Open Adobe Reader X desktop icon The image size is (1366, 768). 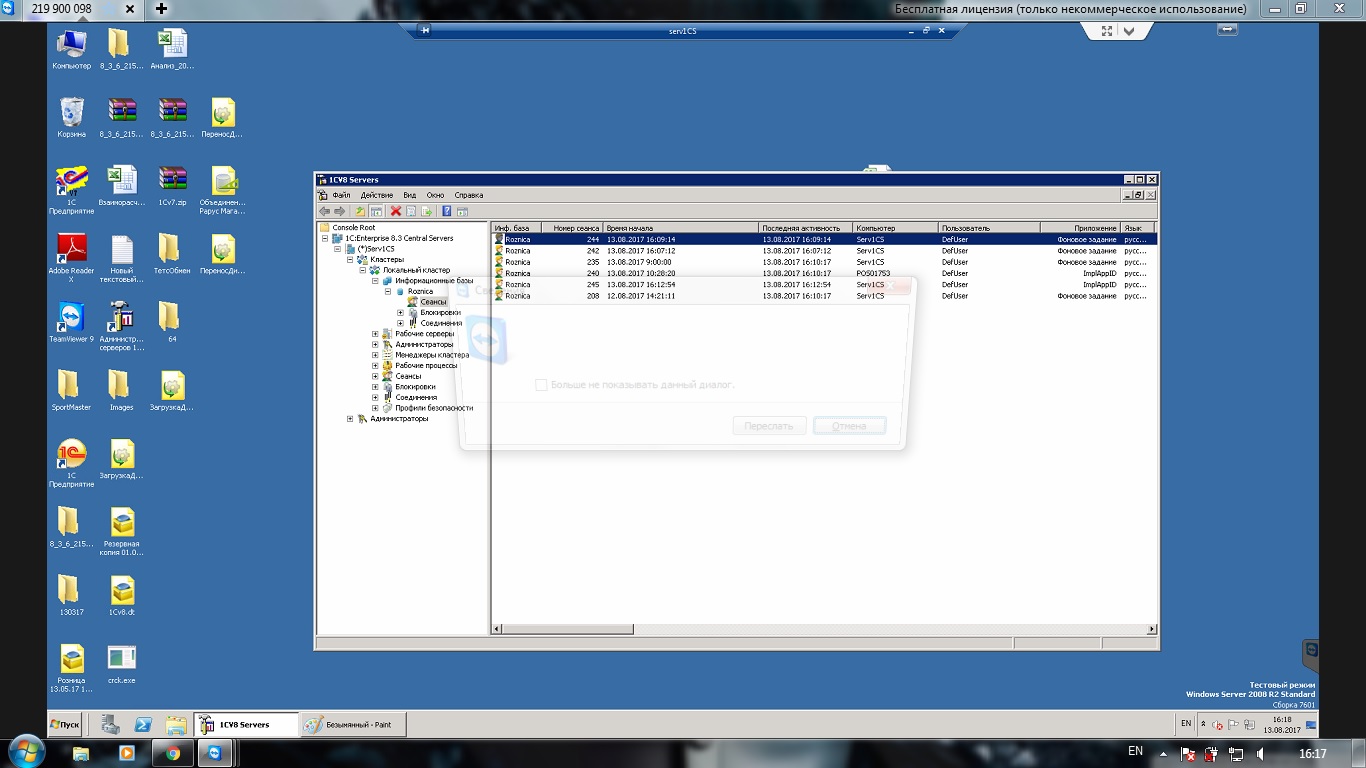[71, 254]
